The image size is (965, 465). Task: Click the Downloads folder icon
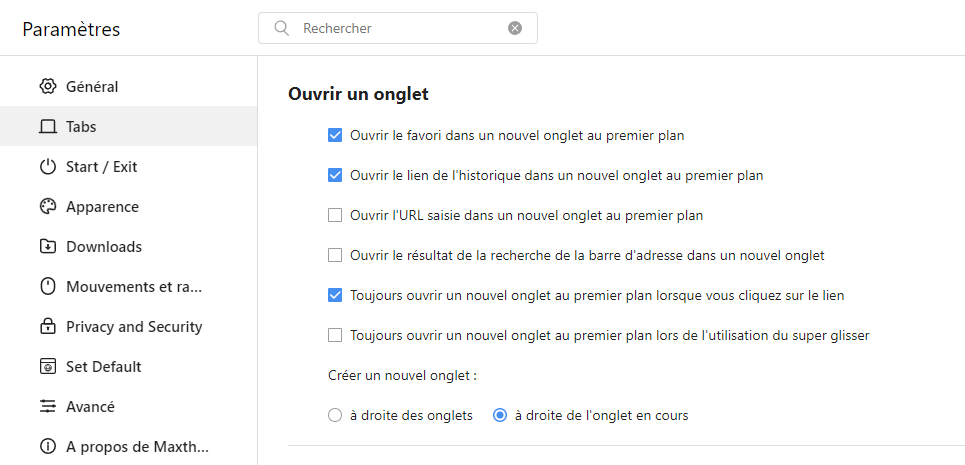[x=47, y=247]
